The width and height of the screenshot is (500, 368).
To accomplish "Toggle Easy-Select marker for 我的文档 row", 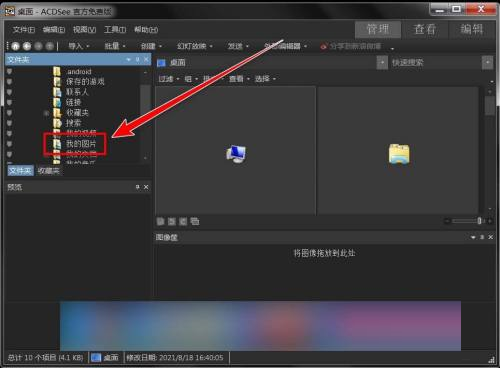I will click(x=9, y=154).
